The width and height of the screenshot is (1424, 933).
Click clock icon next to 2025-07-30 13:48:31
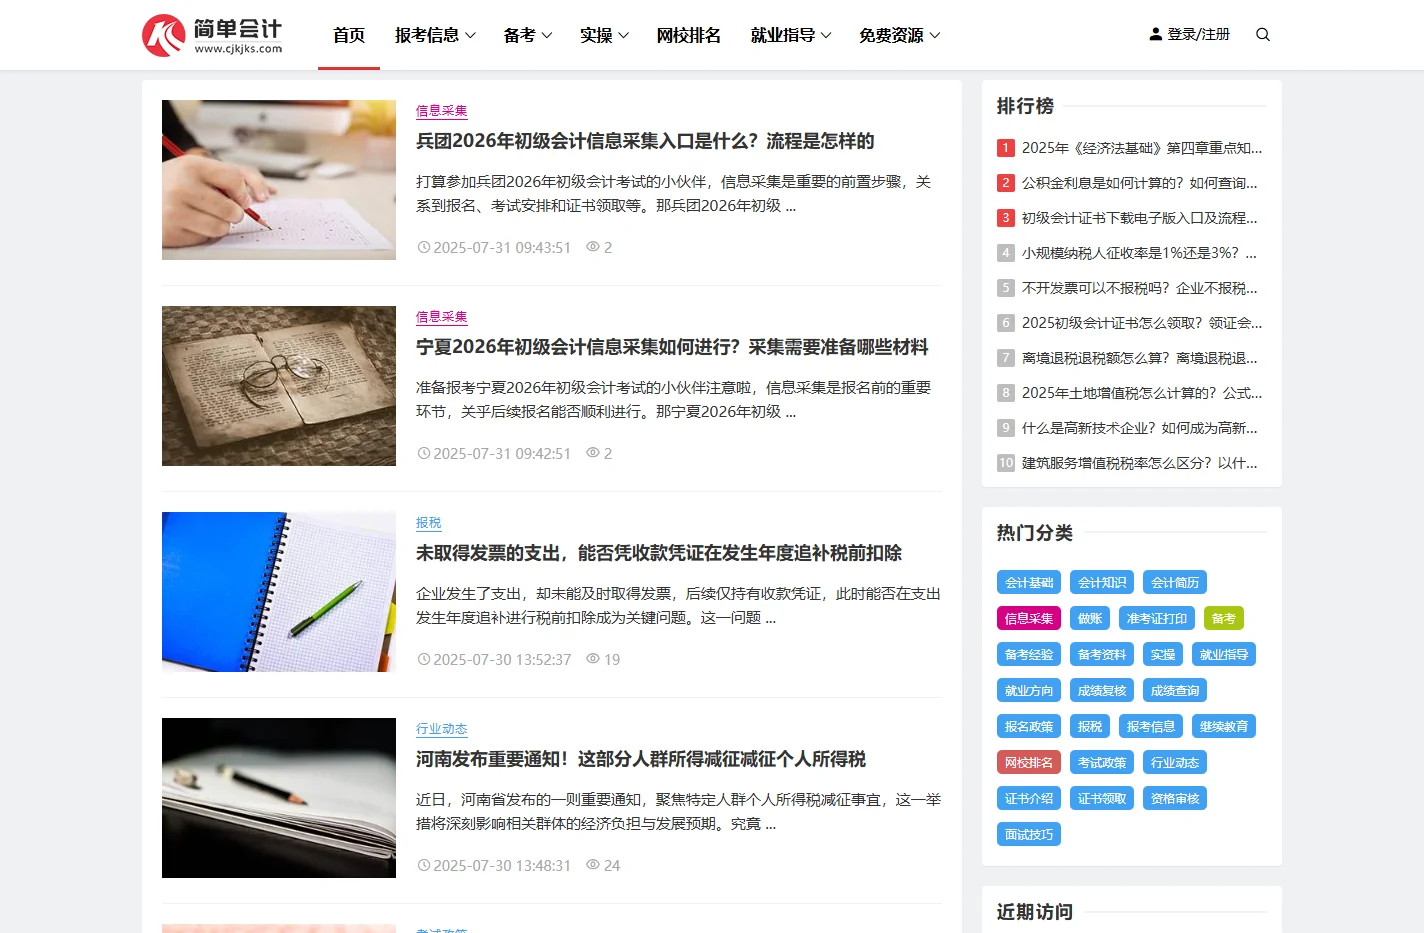(424, 865)
